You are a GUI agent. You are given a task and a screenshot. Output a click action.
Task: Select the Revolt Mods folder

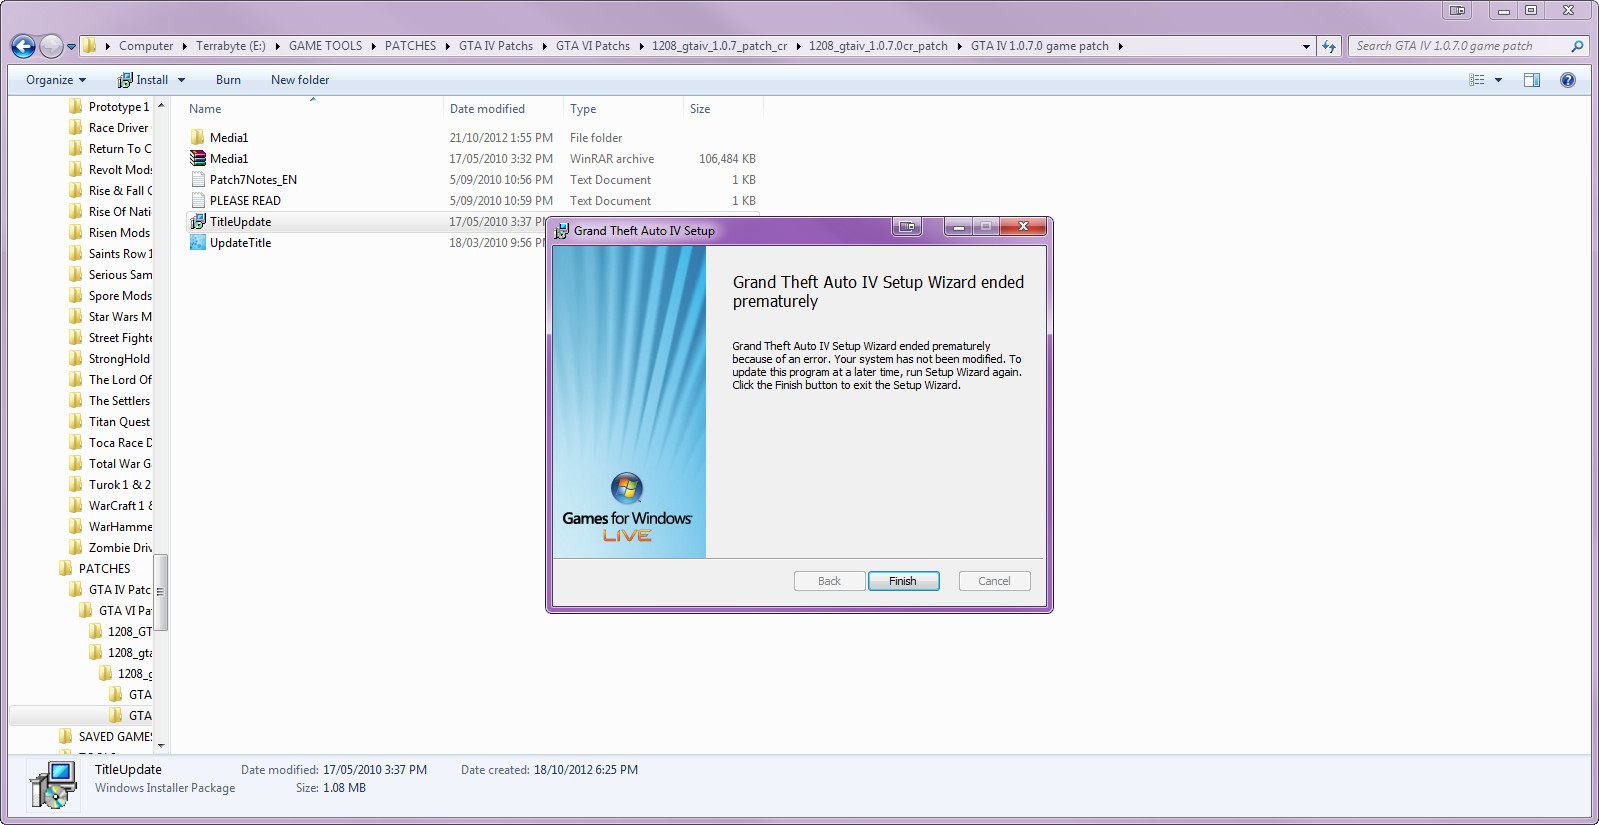(120, 170)
